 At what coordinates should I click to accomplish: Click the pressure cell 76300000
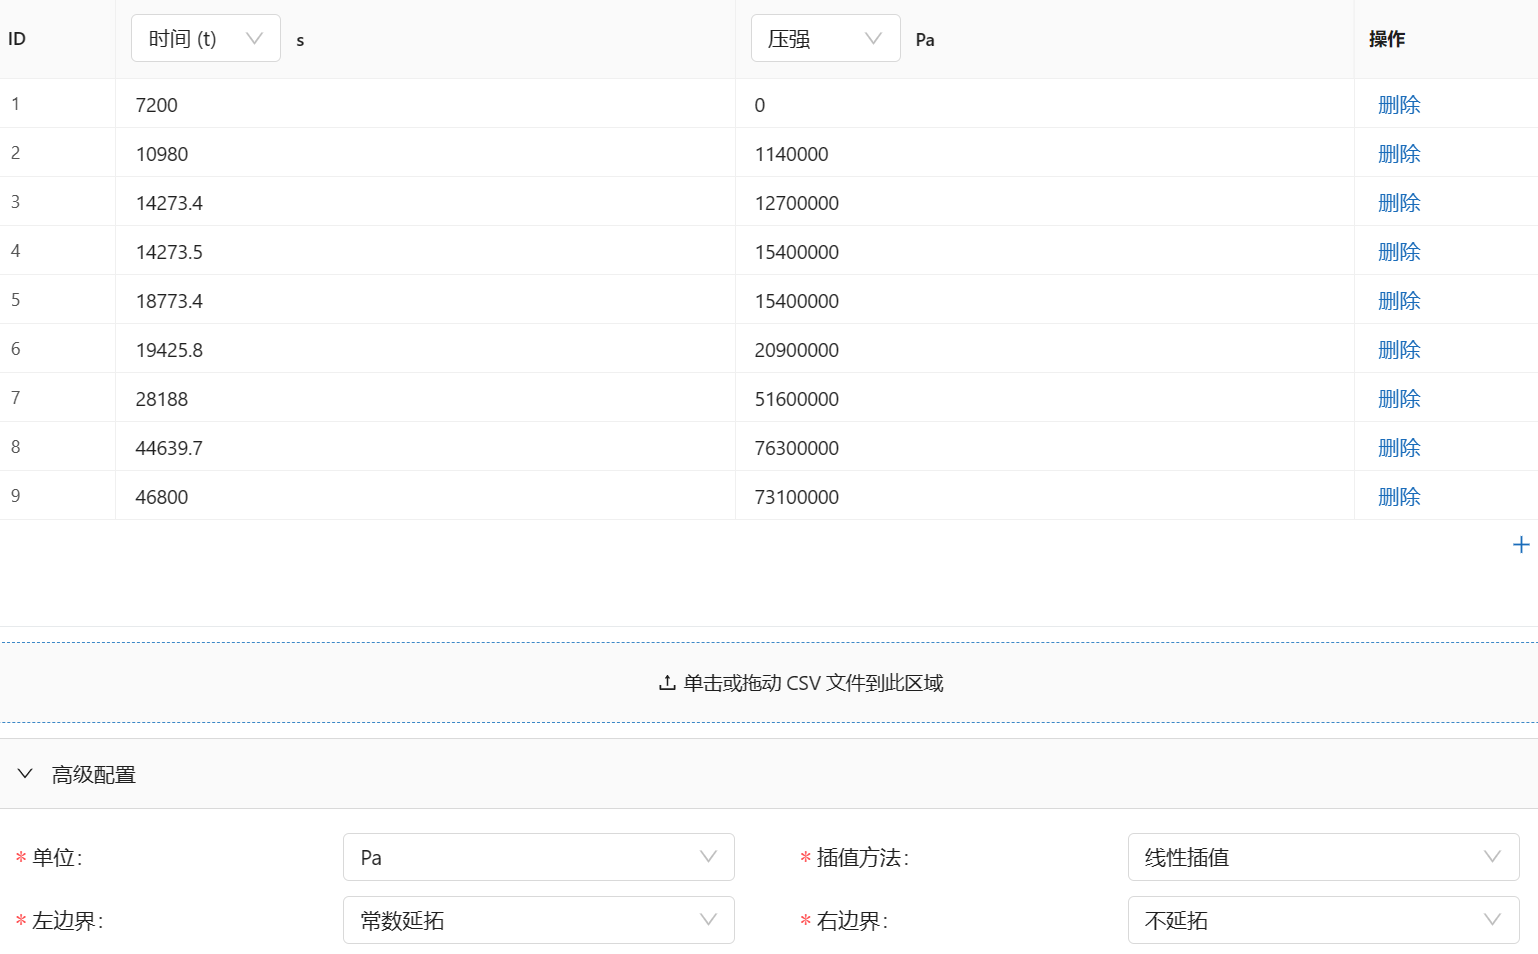[x=1045, y=447]
